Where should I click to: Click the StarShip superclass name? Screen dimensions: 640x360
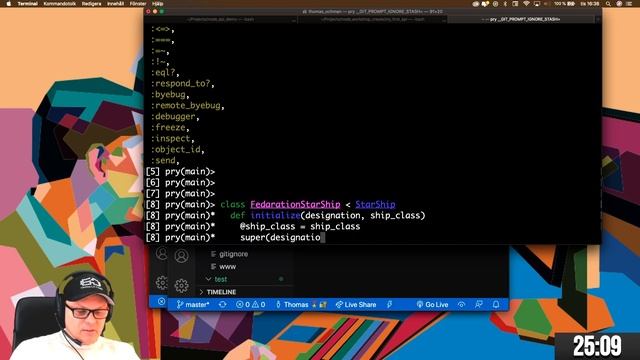(x=375, y=204)
